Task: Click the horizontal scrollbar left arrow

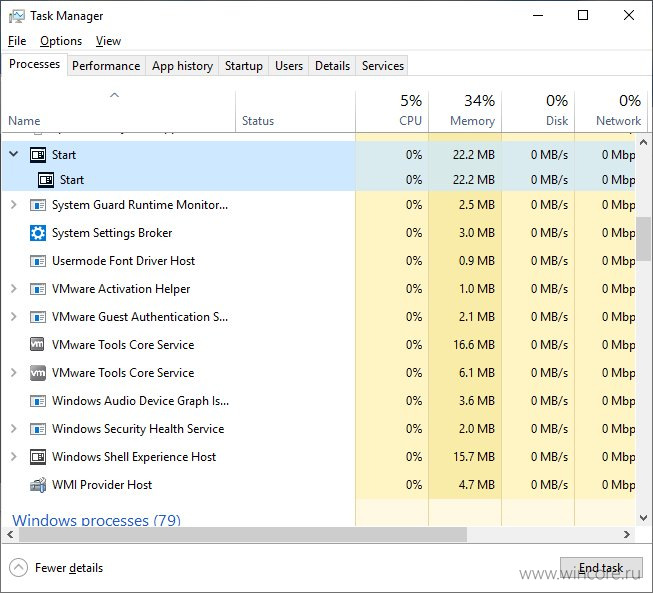Action: (10, 534)
